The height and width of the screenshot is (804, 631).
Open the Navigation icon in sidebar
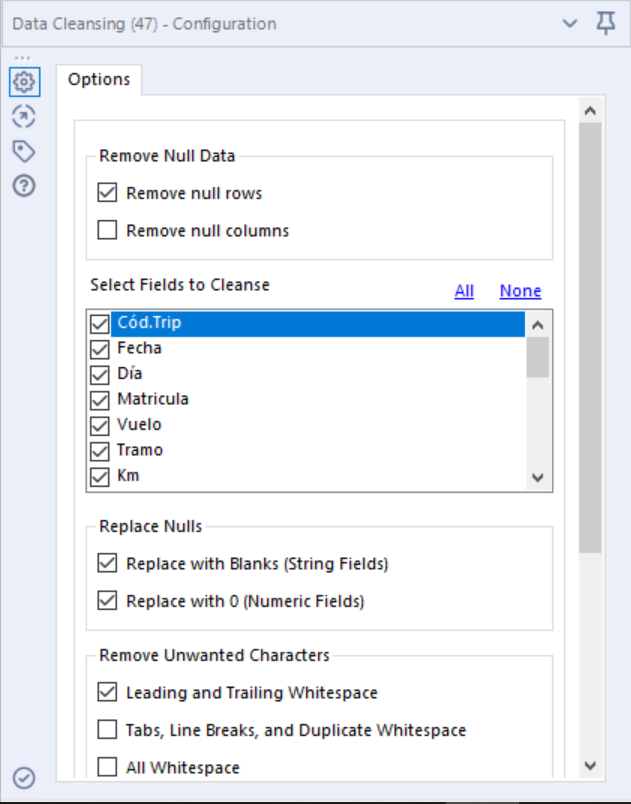tap(24, 117)
